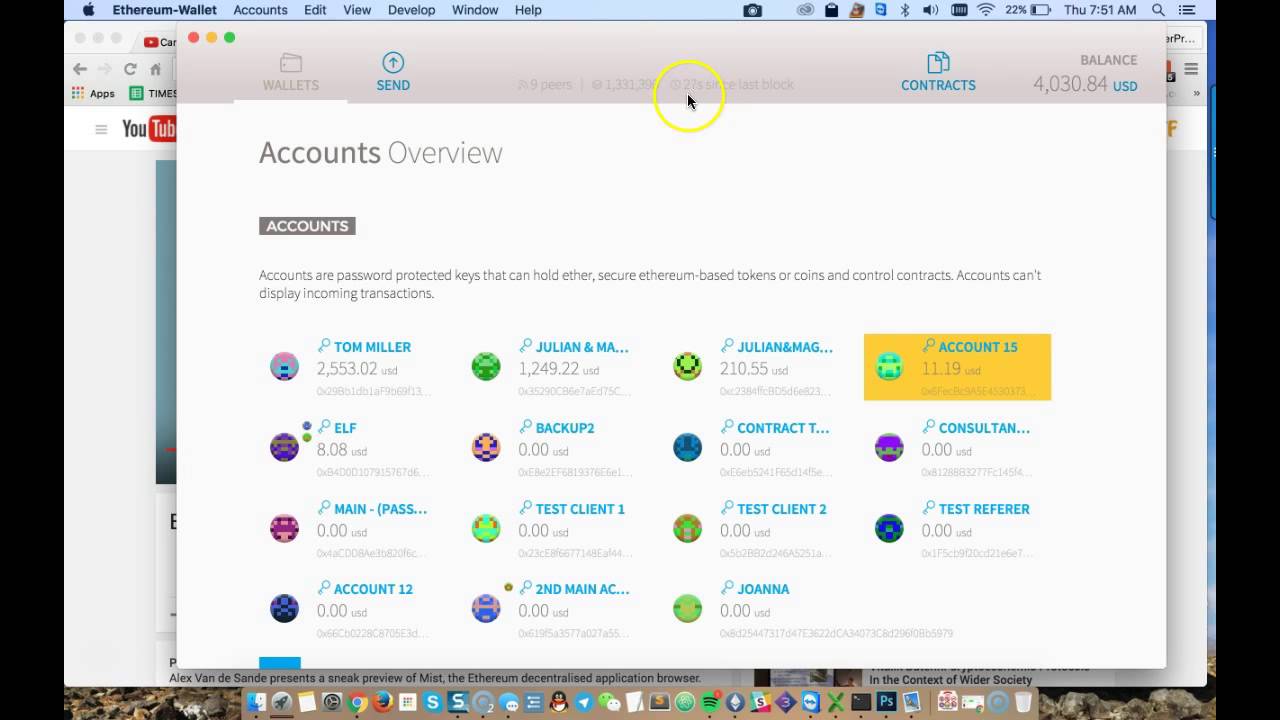
Task: Click Joanna's full account address
Action: [x=836, y=633]
